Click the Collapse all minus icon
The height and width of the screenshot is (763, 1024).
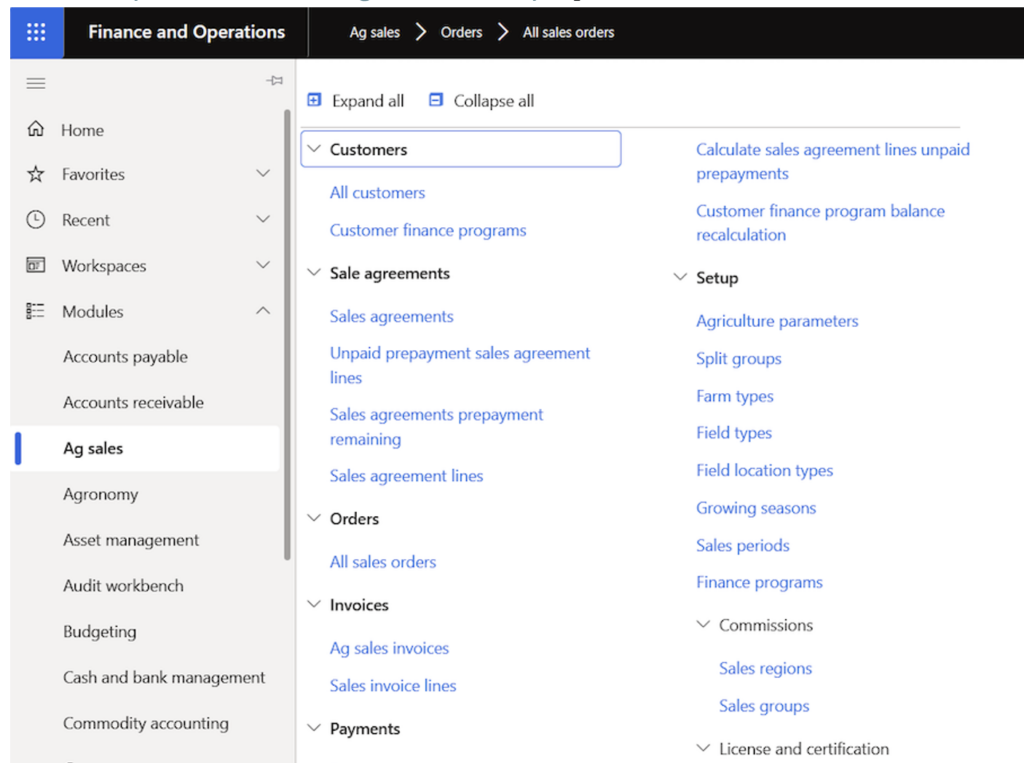(x=436, y=100)
